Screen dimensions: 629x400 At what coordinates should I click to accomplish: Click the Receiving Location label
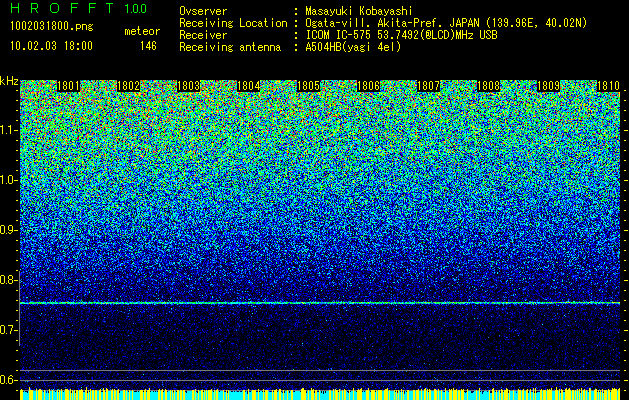tap(233, 24)
